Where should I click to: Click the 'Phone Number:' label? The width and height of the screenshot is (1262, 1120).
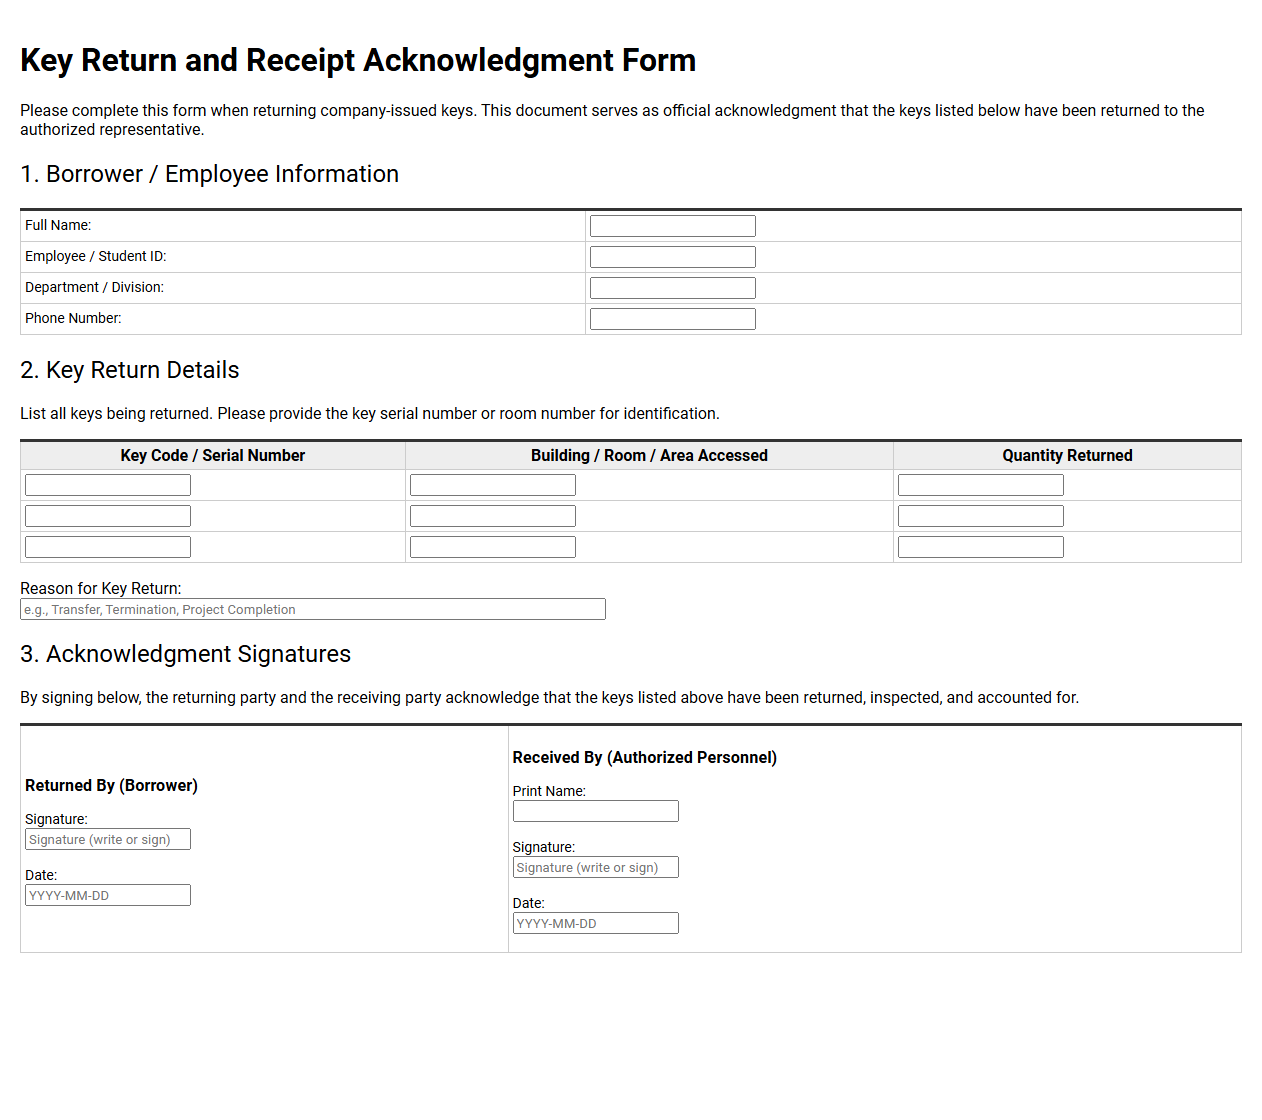tap(73, 318)
